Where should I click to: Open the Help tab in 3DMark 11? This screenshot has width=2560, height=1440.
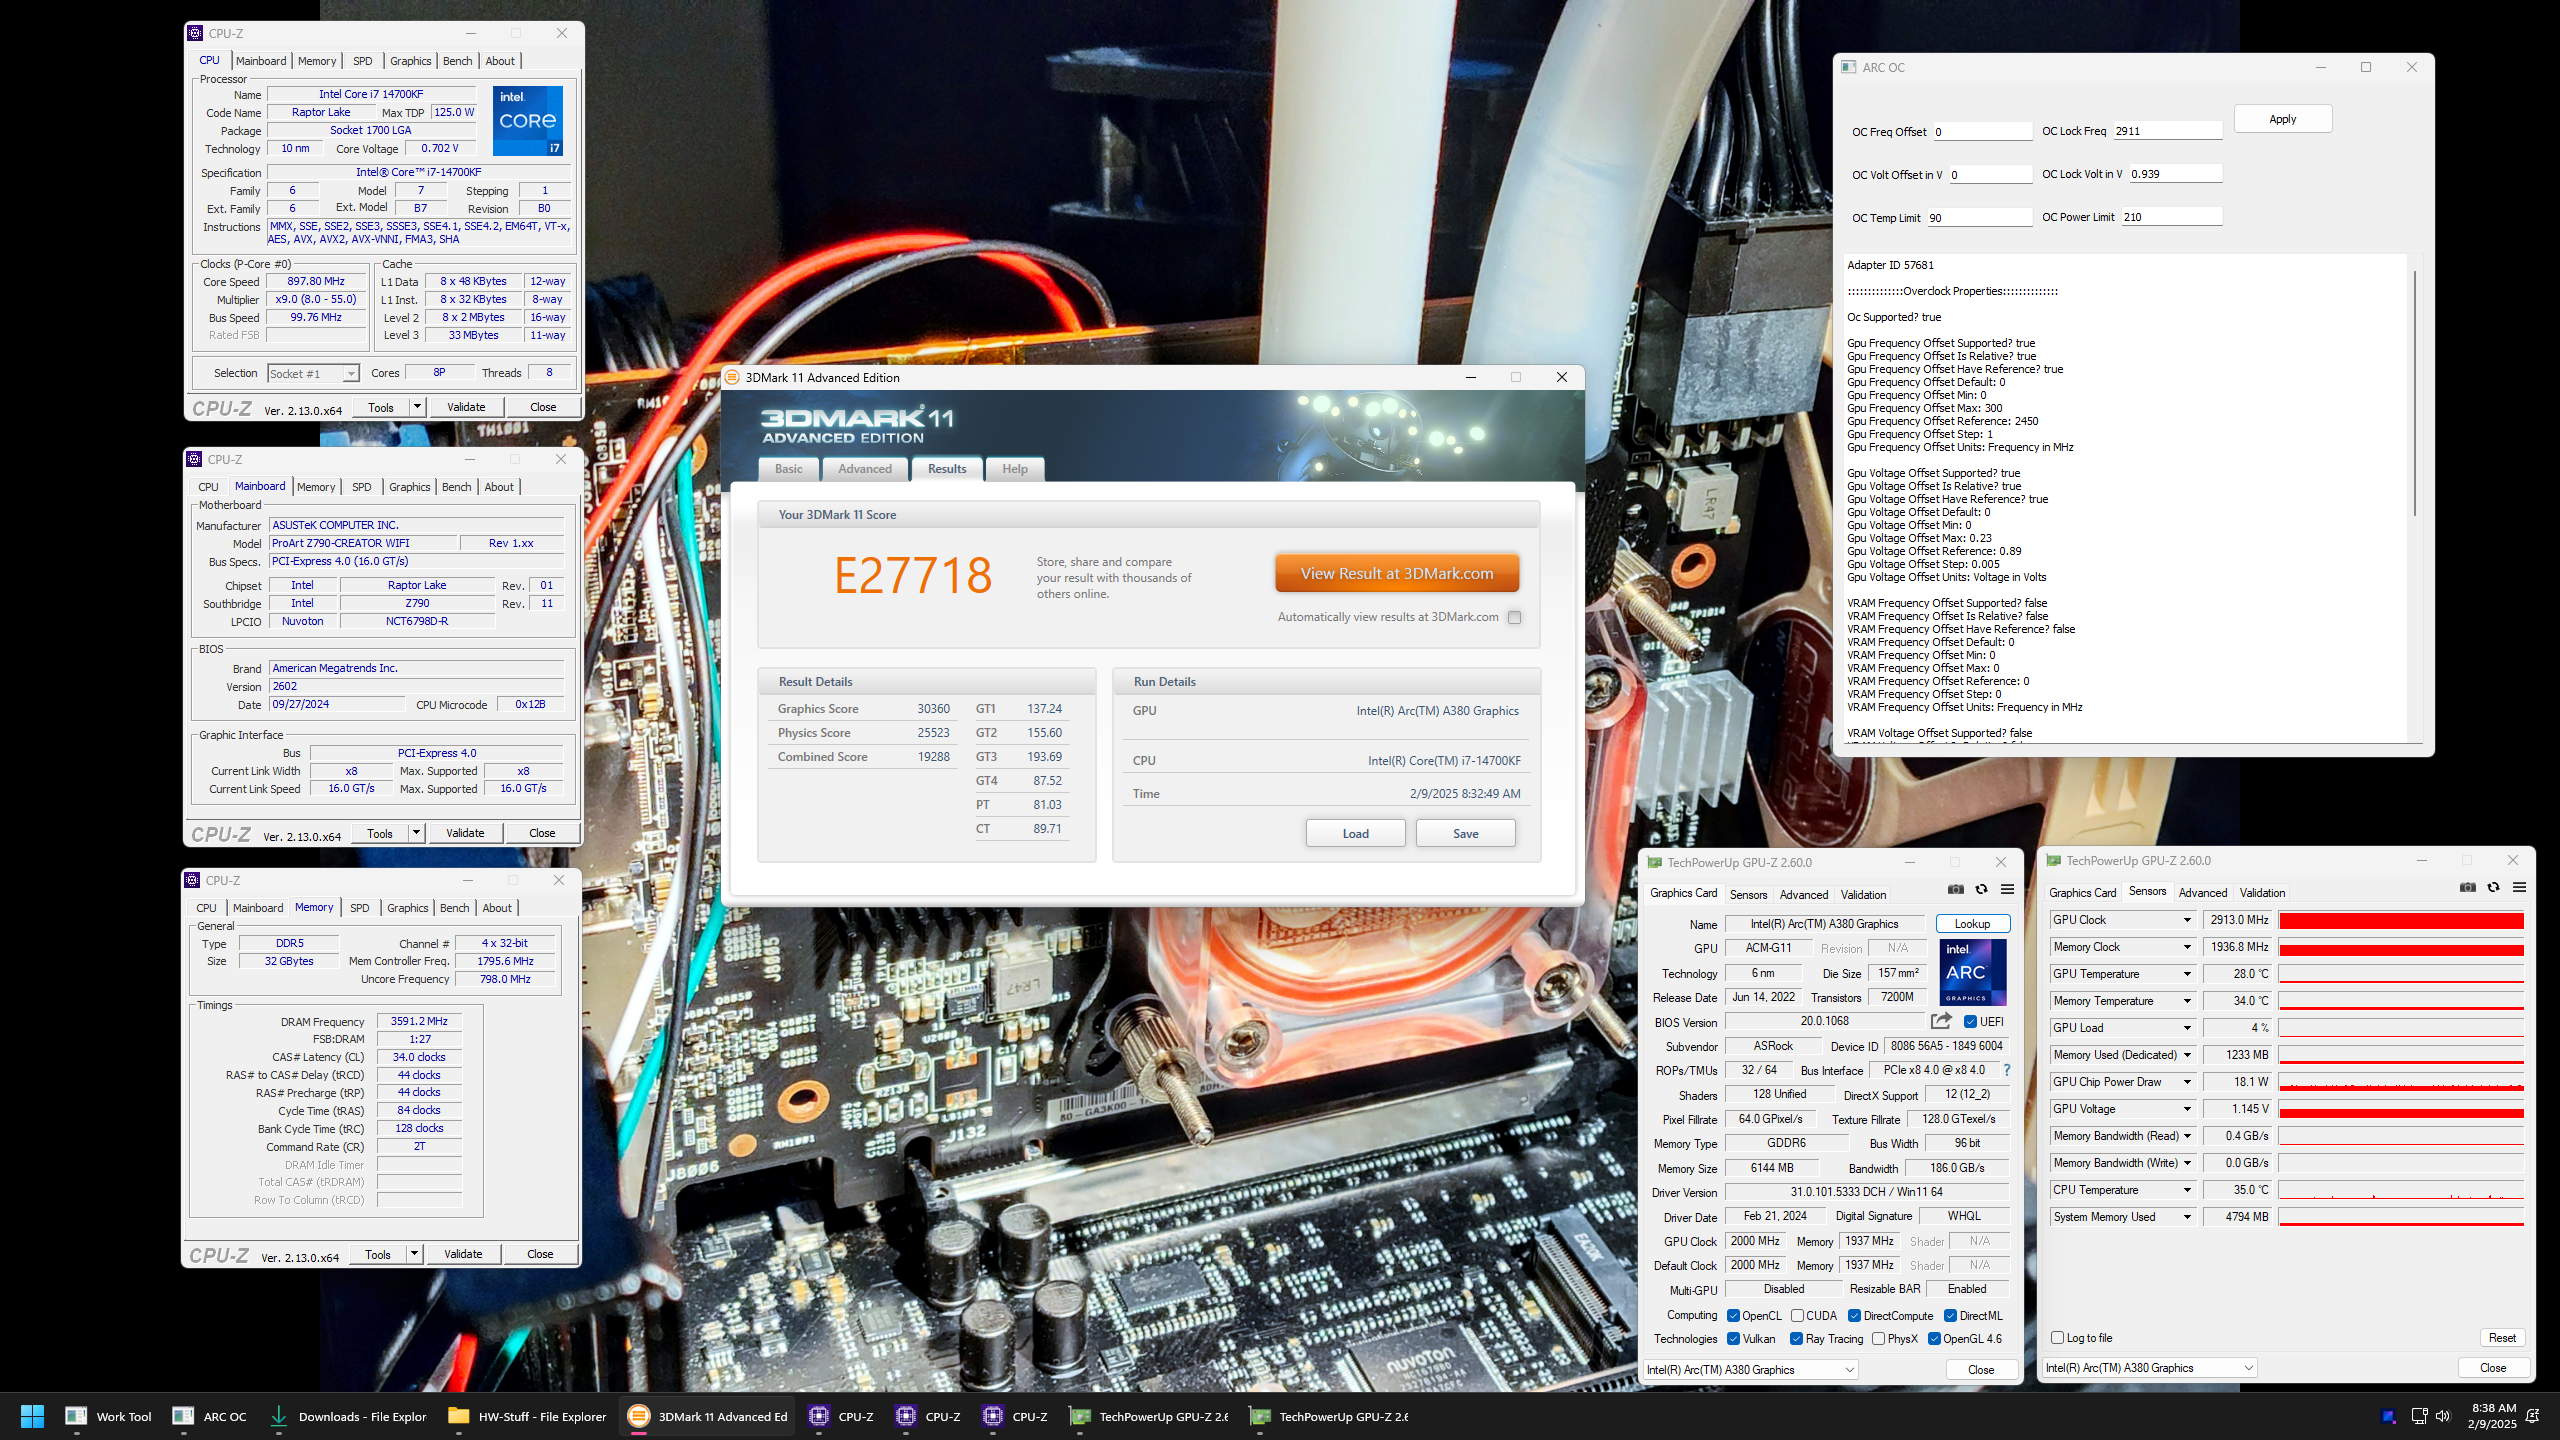point(1014,469)
